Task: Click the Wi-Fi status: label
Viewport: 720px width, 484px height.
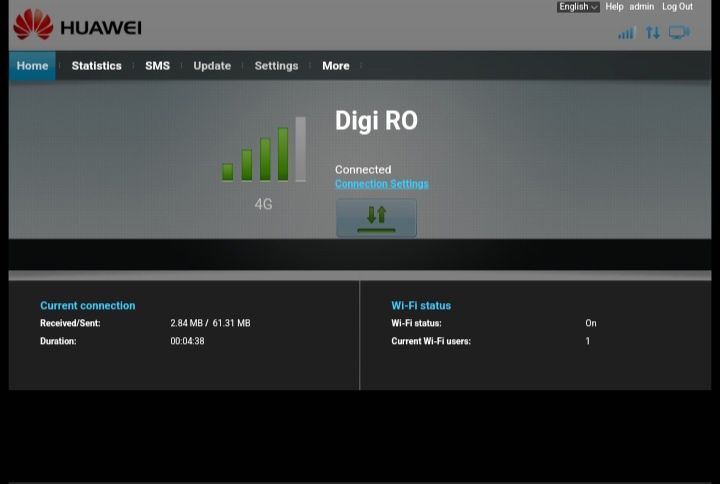Action: pyautogui.click(x=416, y=323)
